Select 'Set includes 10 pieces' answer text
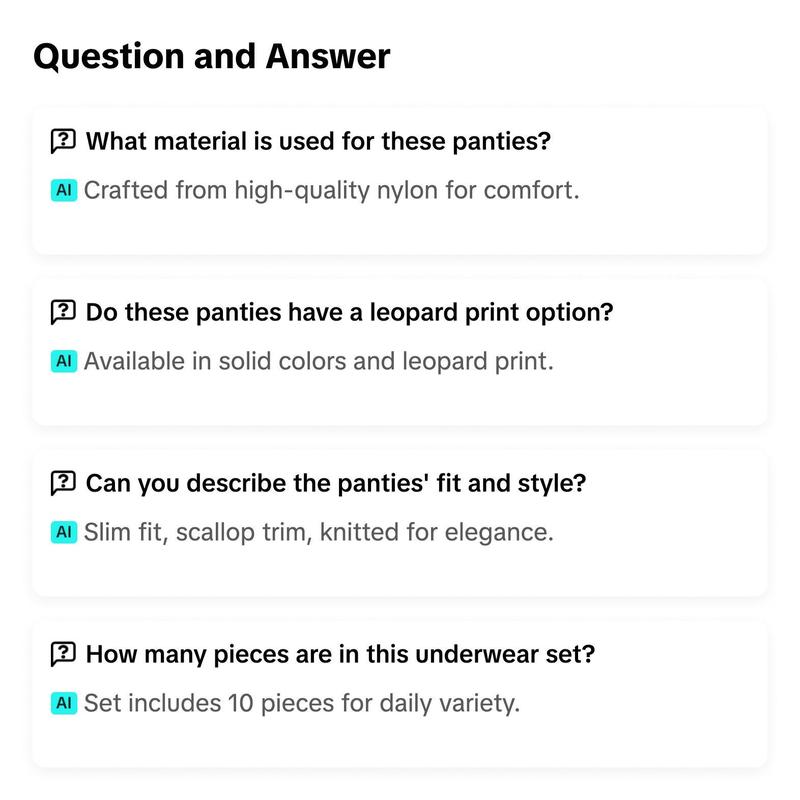Image resolution: width=800 pixels, height=800 pixels. coord(302,703)
